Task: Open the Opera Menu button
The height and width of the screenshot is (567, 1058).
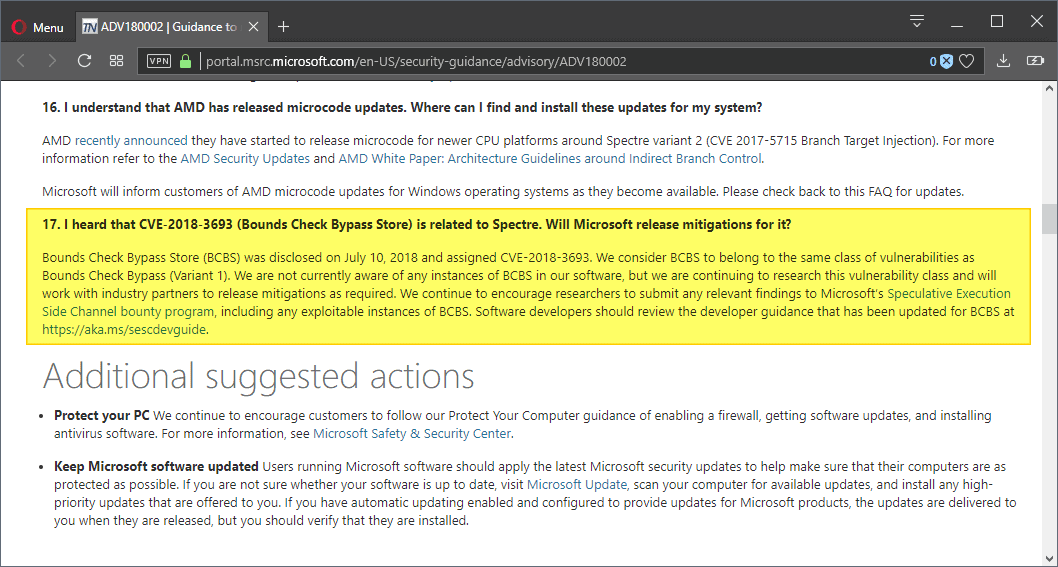Action: [x=38, y=27]
